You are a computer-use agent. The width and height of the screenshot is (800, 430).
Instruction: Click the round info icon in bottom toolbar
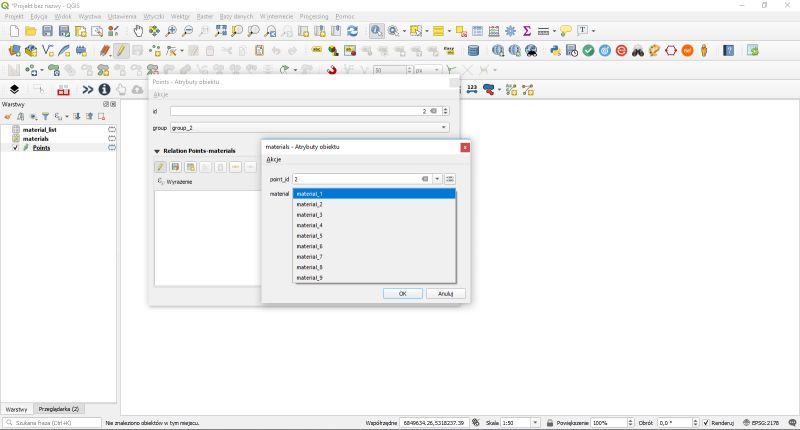tap(104, 90)
